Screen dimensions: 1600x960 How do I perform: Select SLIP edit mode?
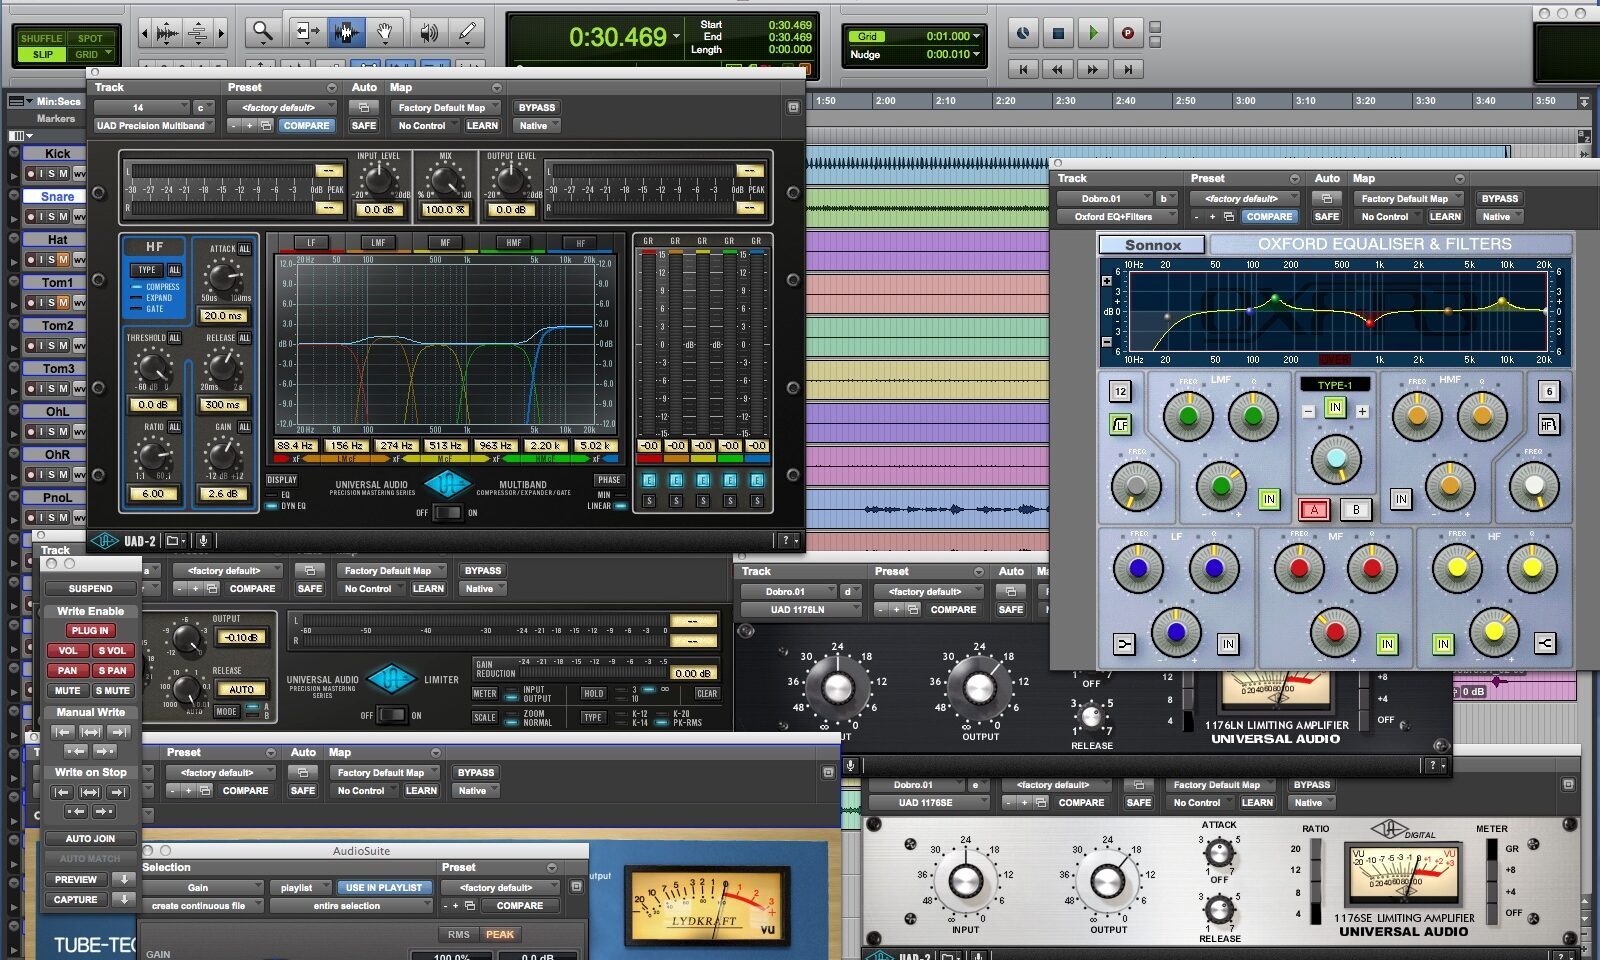[x=43, y=54]
